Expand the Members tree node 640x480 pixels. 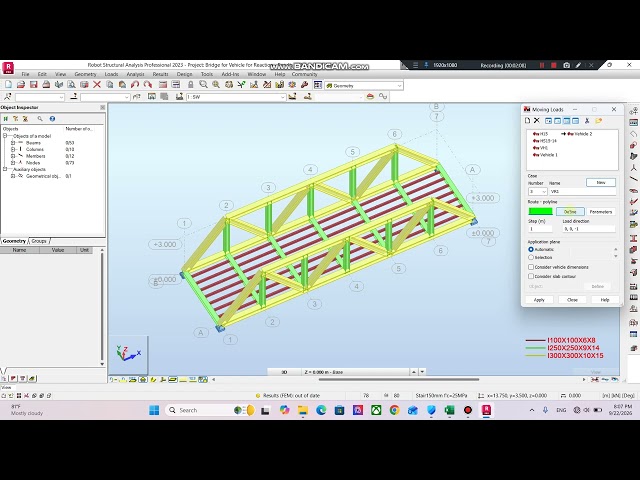[x=13, y=156]
